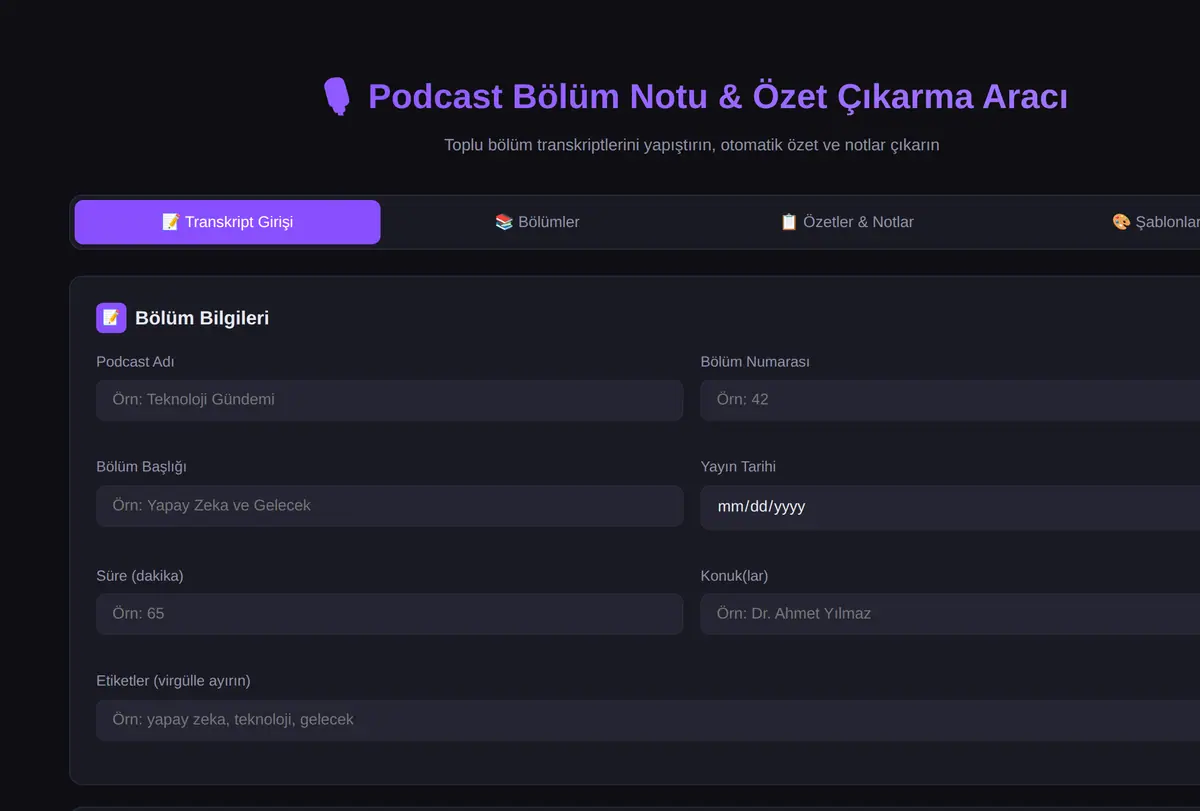Click the Süre (dakika) label
Screen dimensions: 1200x811
[x=140, y=576]
